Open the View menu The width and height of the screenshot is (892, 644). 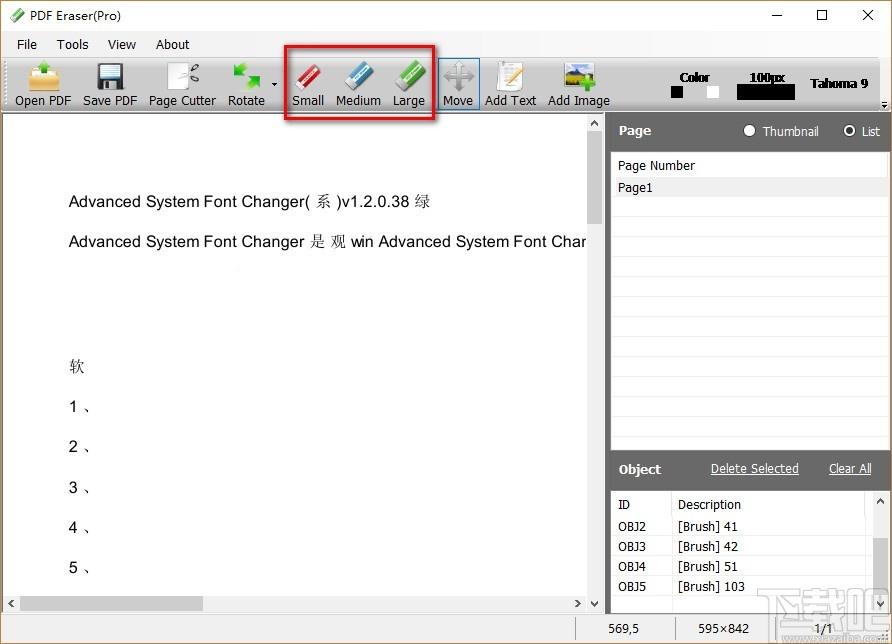[x=122, y=44]
